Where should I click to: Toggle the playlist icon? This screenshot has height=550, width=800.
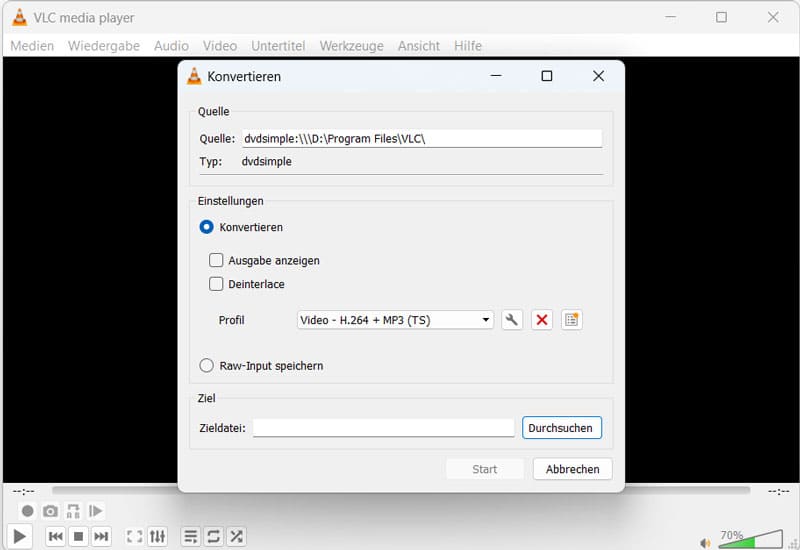(191, 536)
